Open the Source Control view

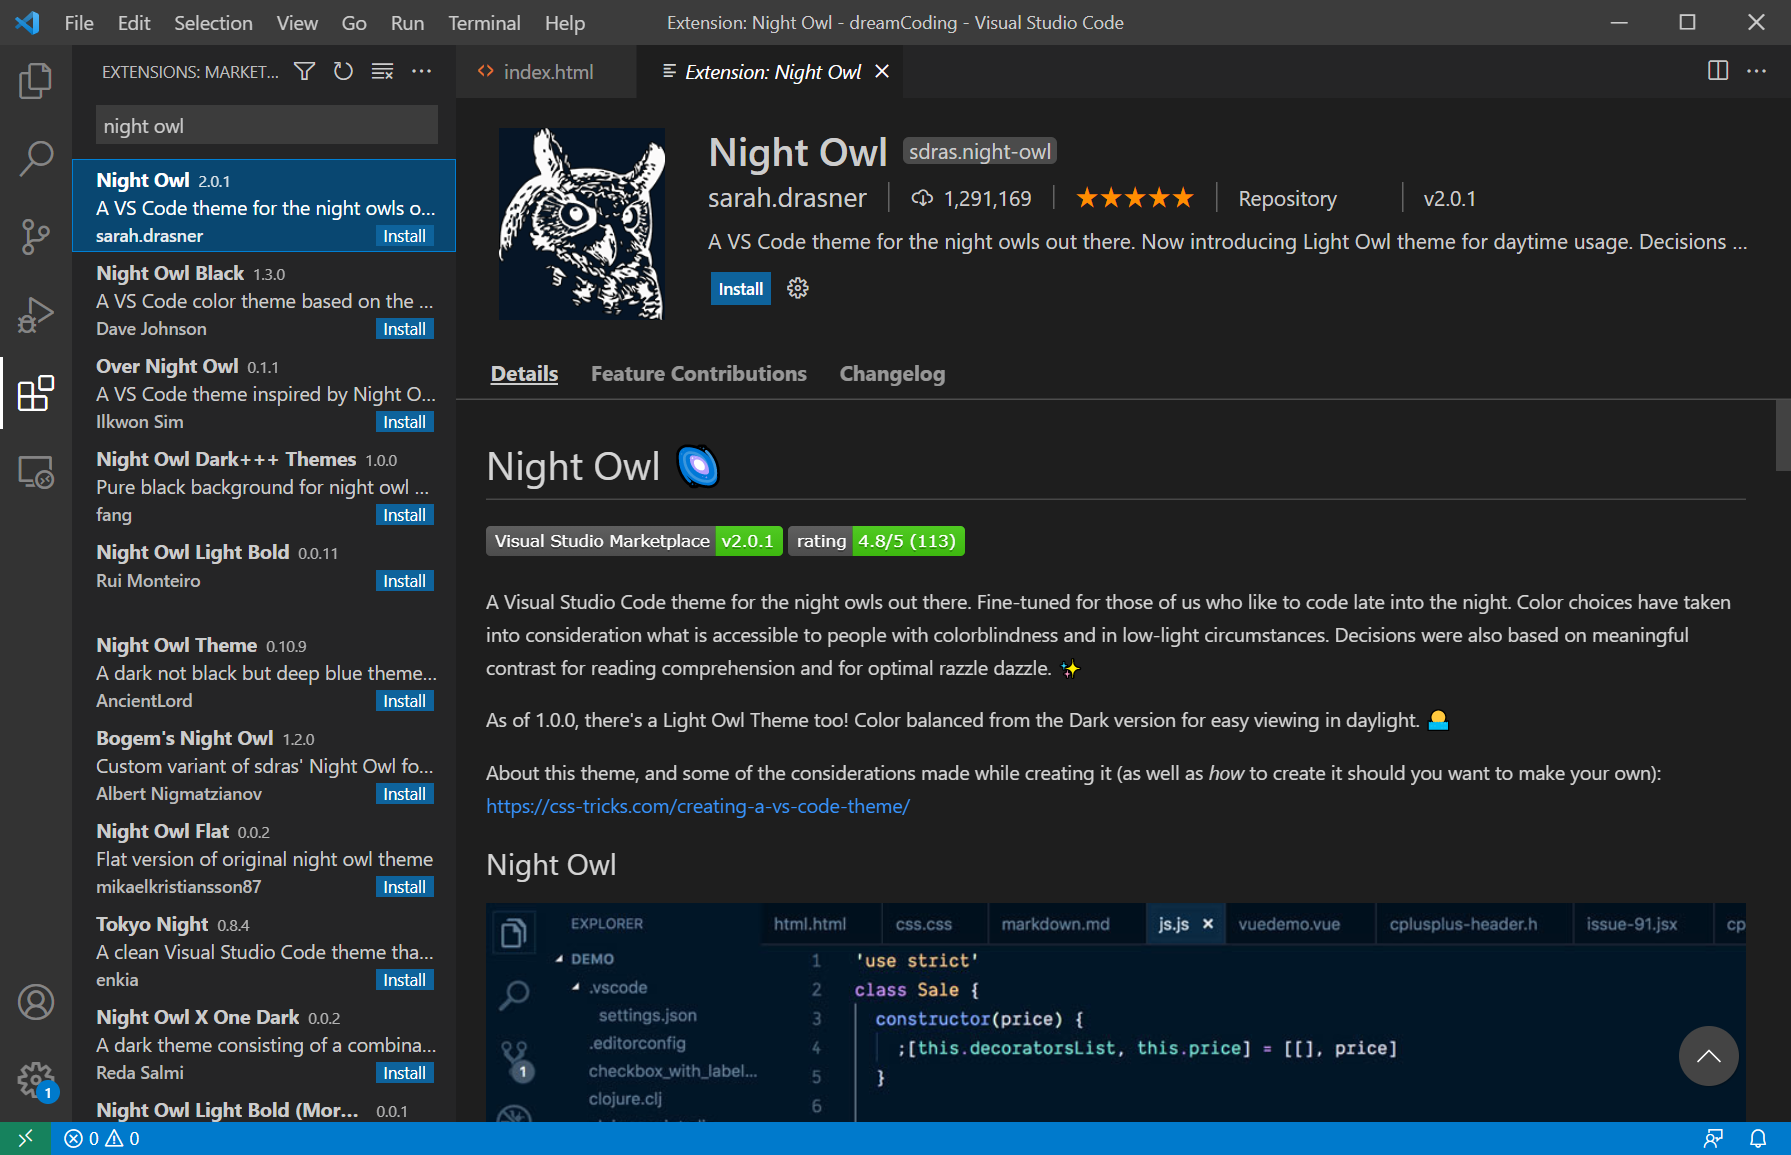click(36, 237)
